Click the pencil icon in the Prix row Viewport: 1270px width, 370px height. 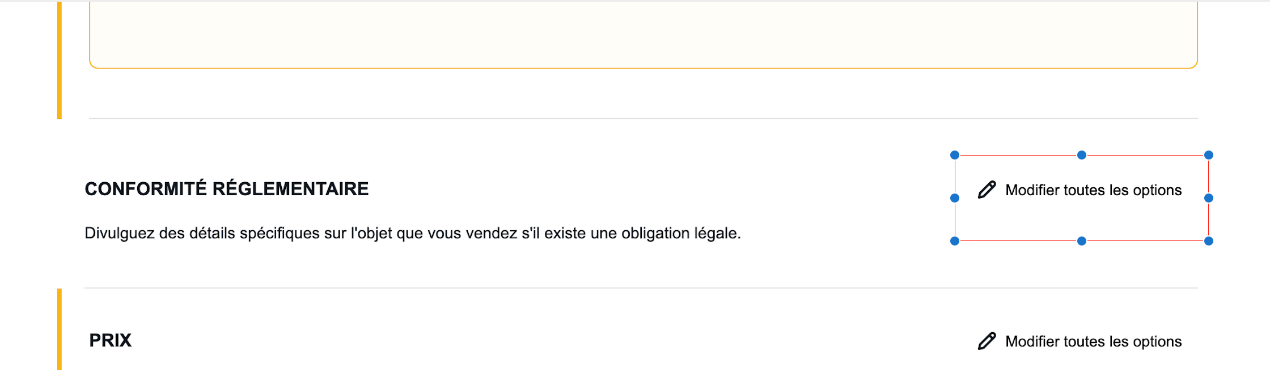point(987,341)
